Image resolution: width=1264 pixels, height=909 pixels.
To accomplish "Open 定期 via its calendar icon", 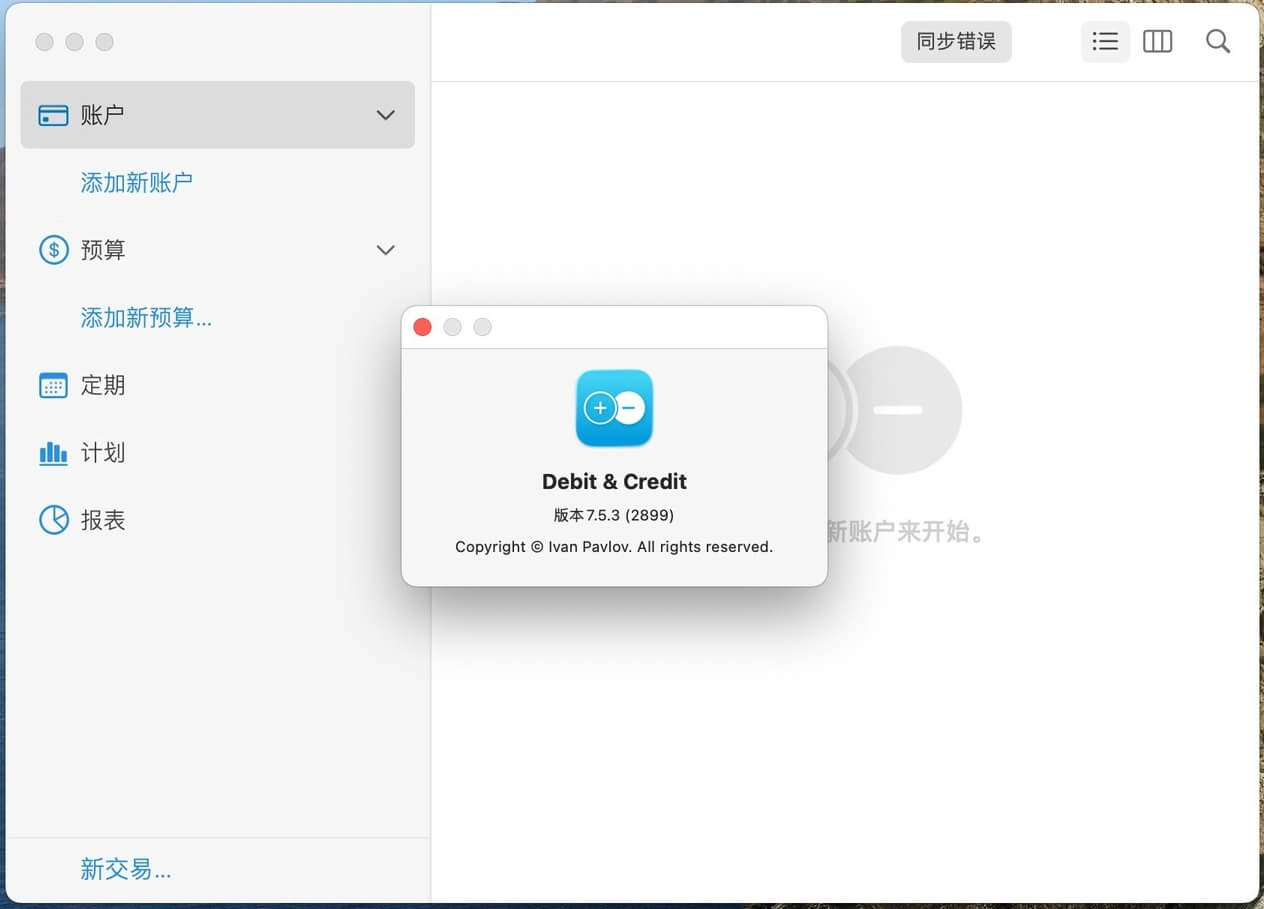I will pos(53,386).
